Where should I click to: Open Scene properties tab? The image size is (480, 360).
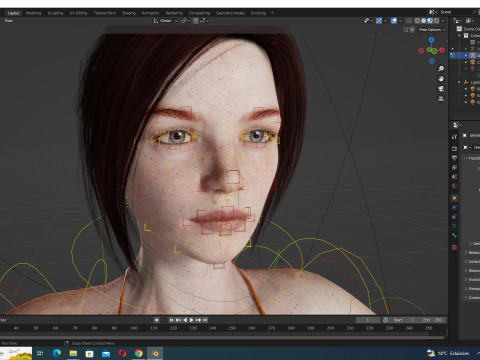pos(454,177)
